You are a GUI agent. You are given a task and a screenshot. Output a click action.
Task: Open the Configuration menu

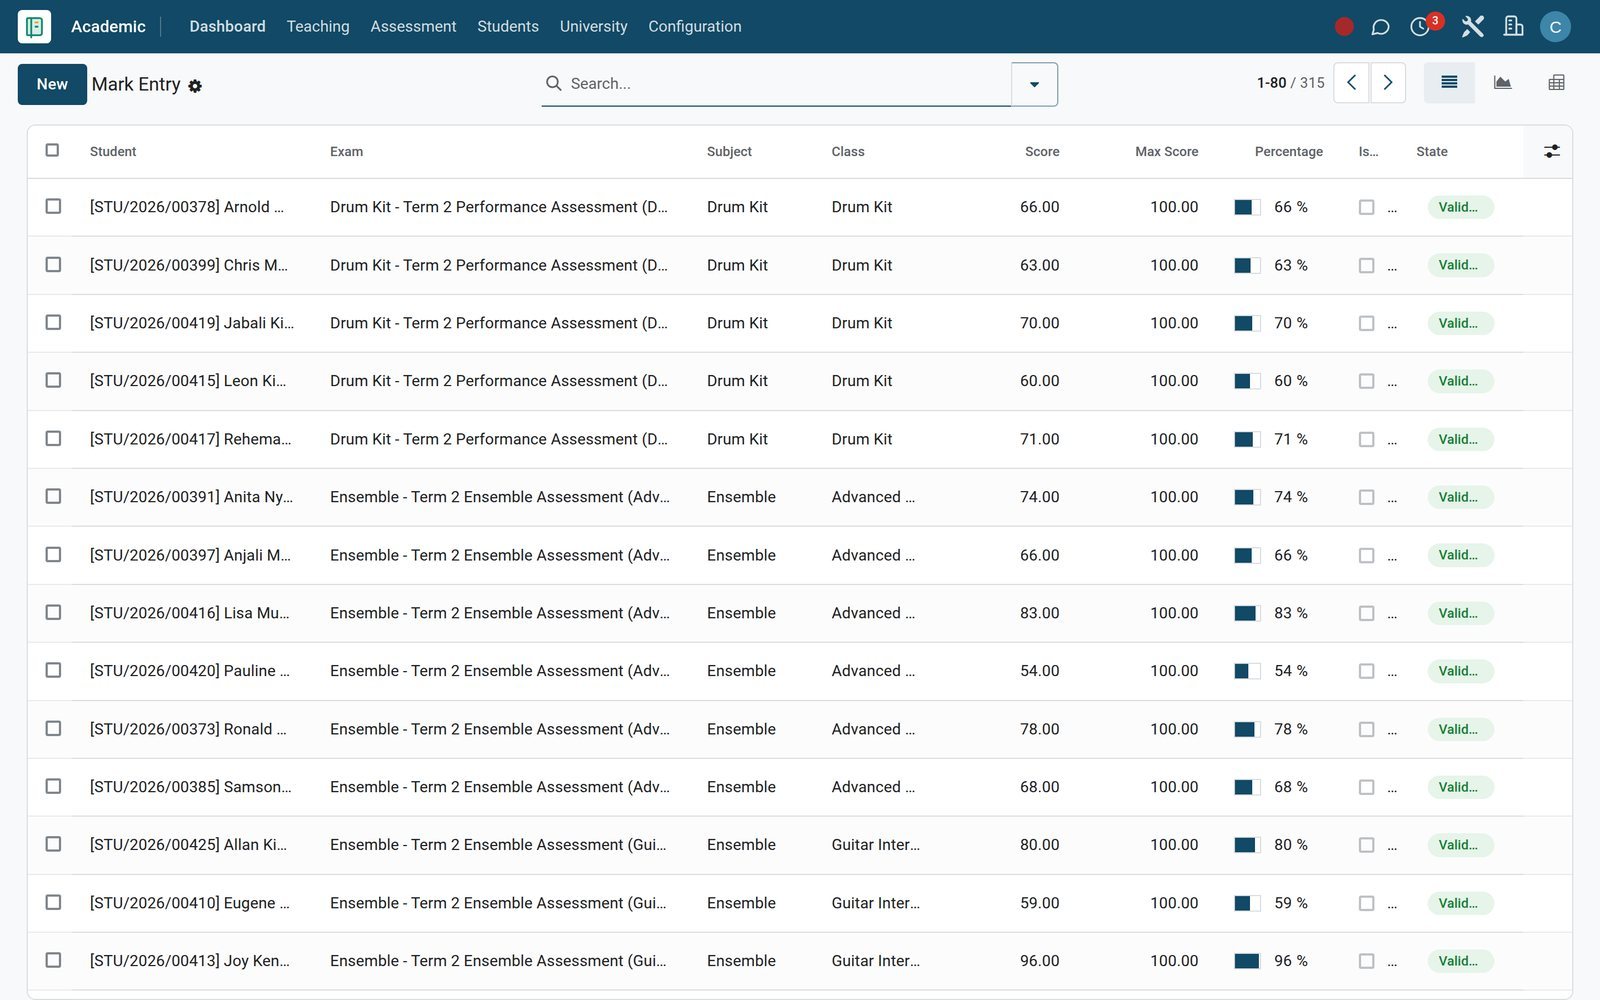[695, 27]
